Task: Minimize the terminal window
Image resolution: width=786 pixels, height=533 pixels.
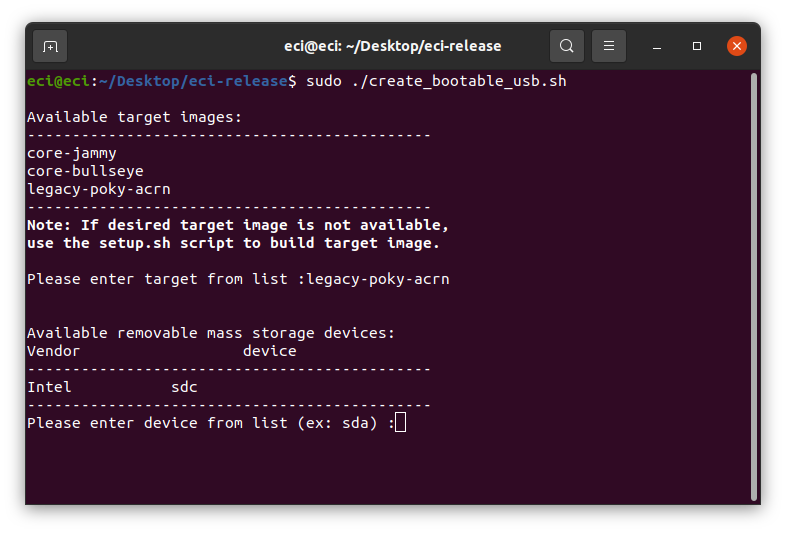Action: tap(657, 47)
